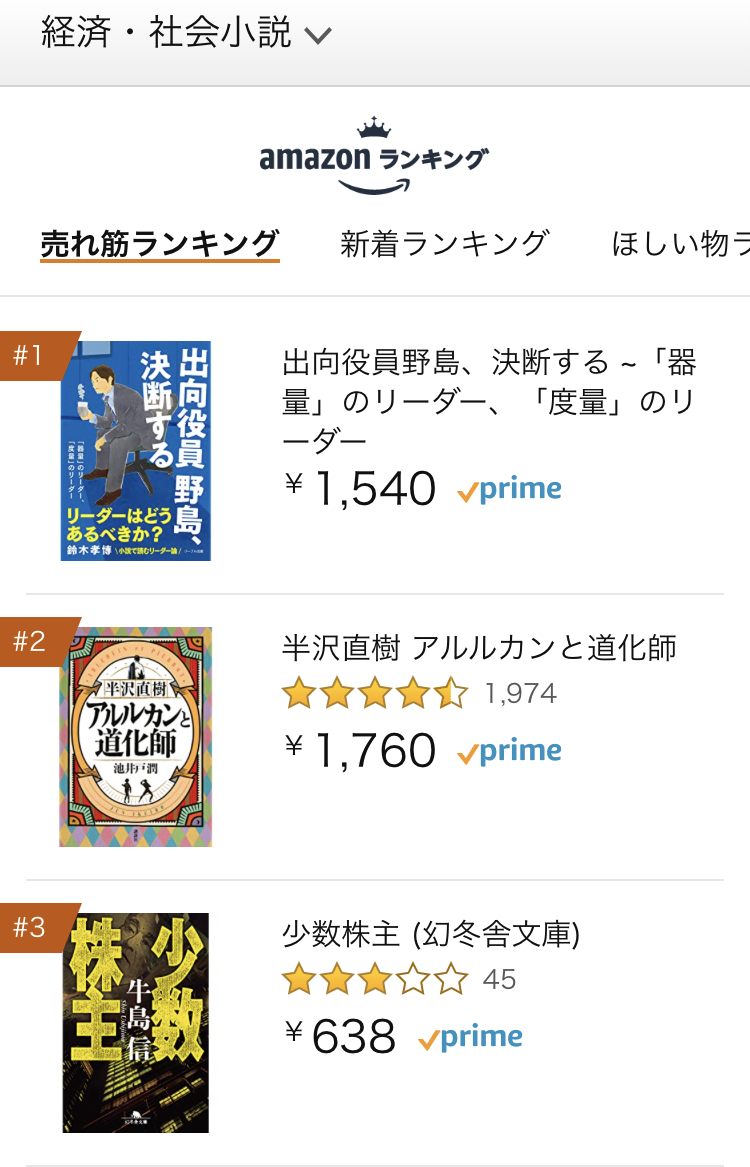Open the 1,974 reviews count
This screenshot has height=1167, width=750.
click(520, 694)
